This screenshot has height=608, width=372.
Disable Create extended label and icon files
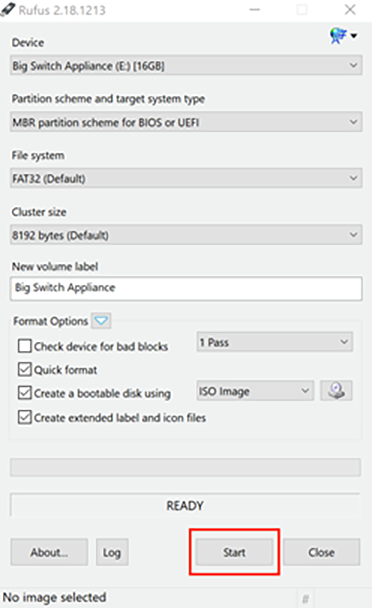[x=25, y=417]
